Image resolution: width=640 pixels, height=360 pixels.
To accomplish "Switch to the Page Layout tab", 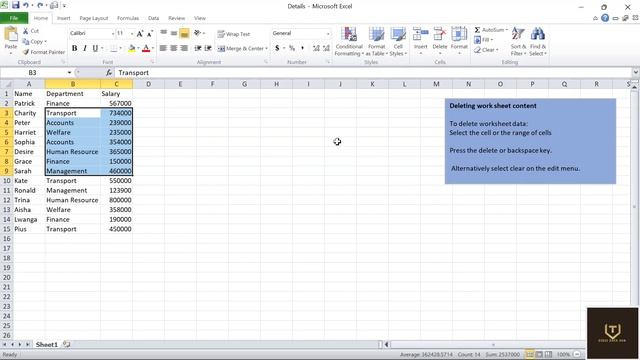I will [x=94, y=18].
